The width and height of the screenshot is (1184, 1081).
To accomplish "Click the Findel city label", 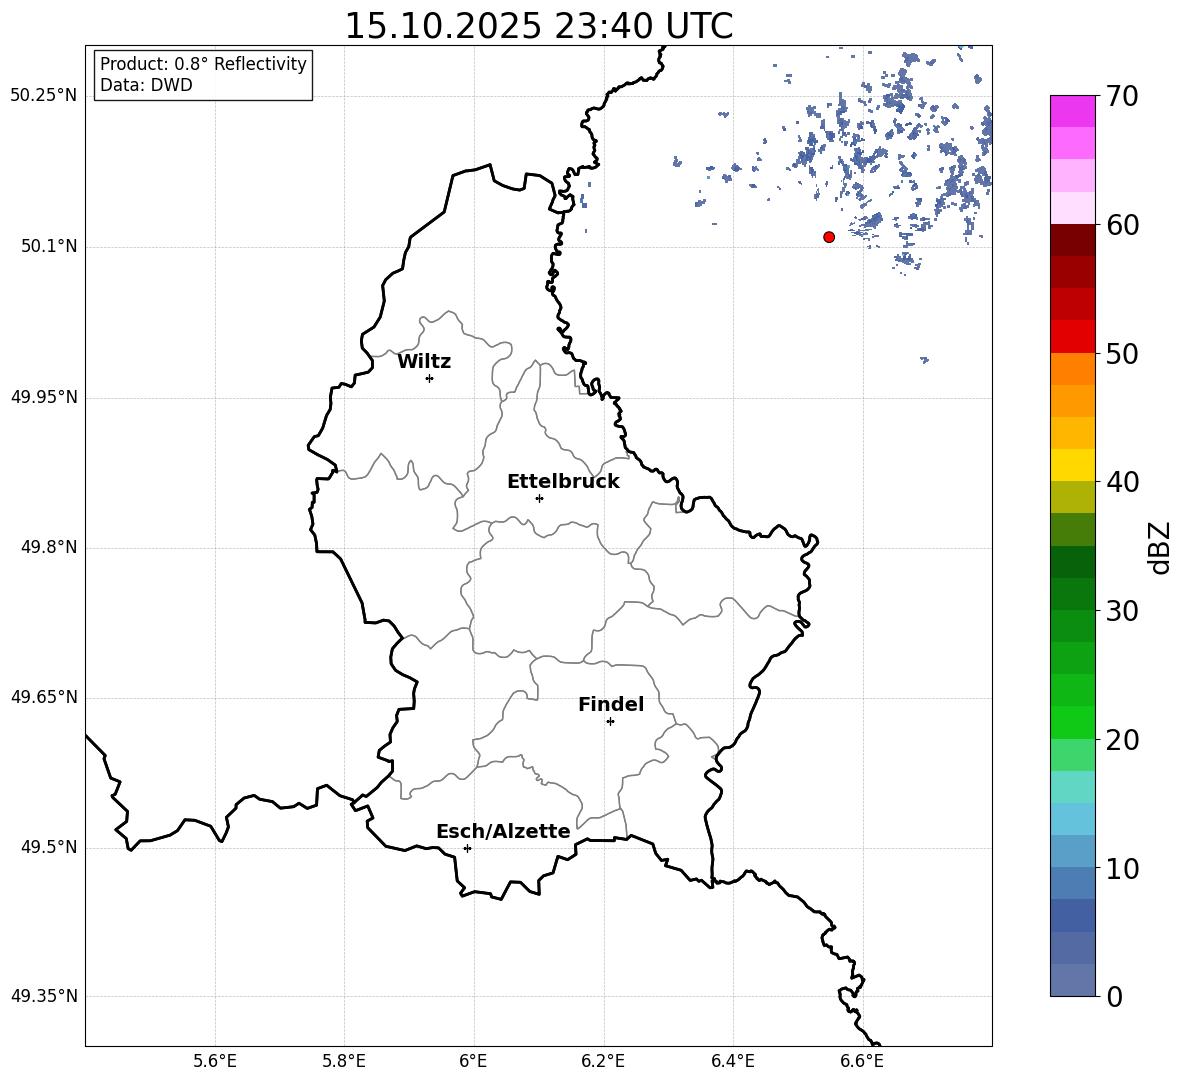I will point(611,705).
